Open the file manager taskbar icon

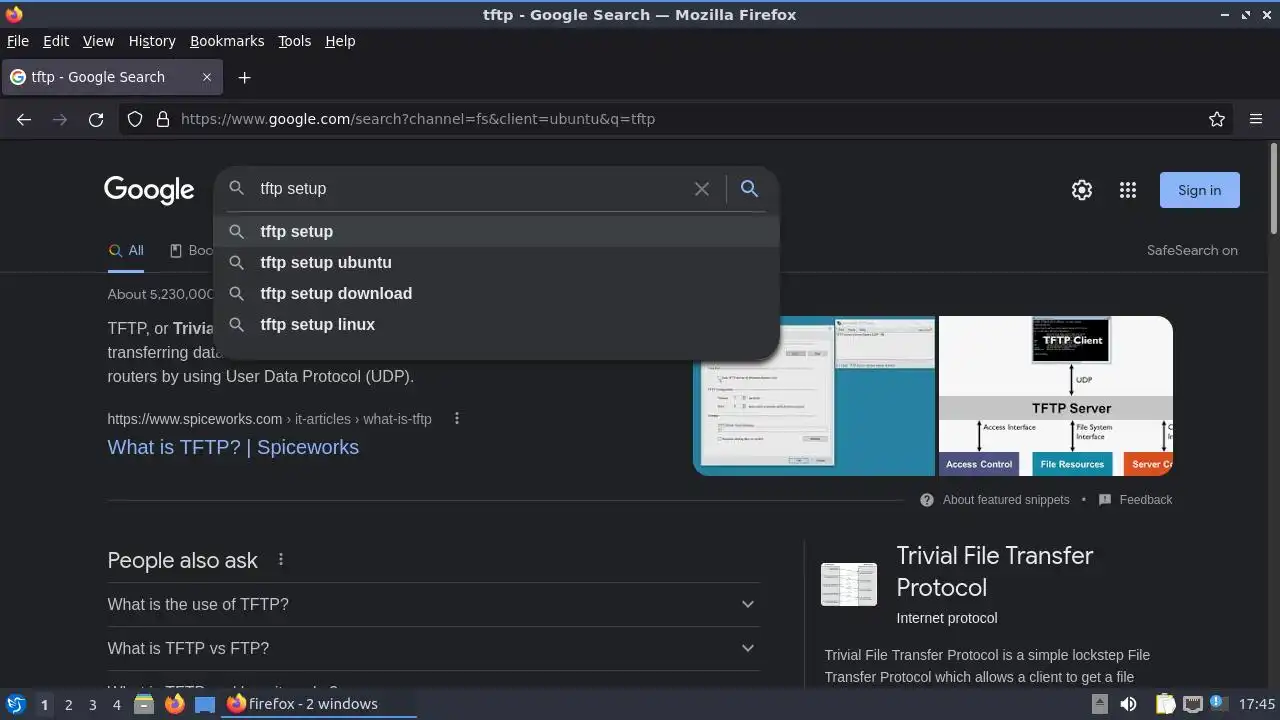pyautogui.click(x=144, y=704)
